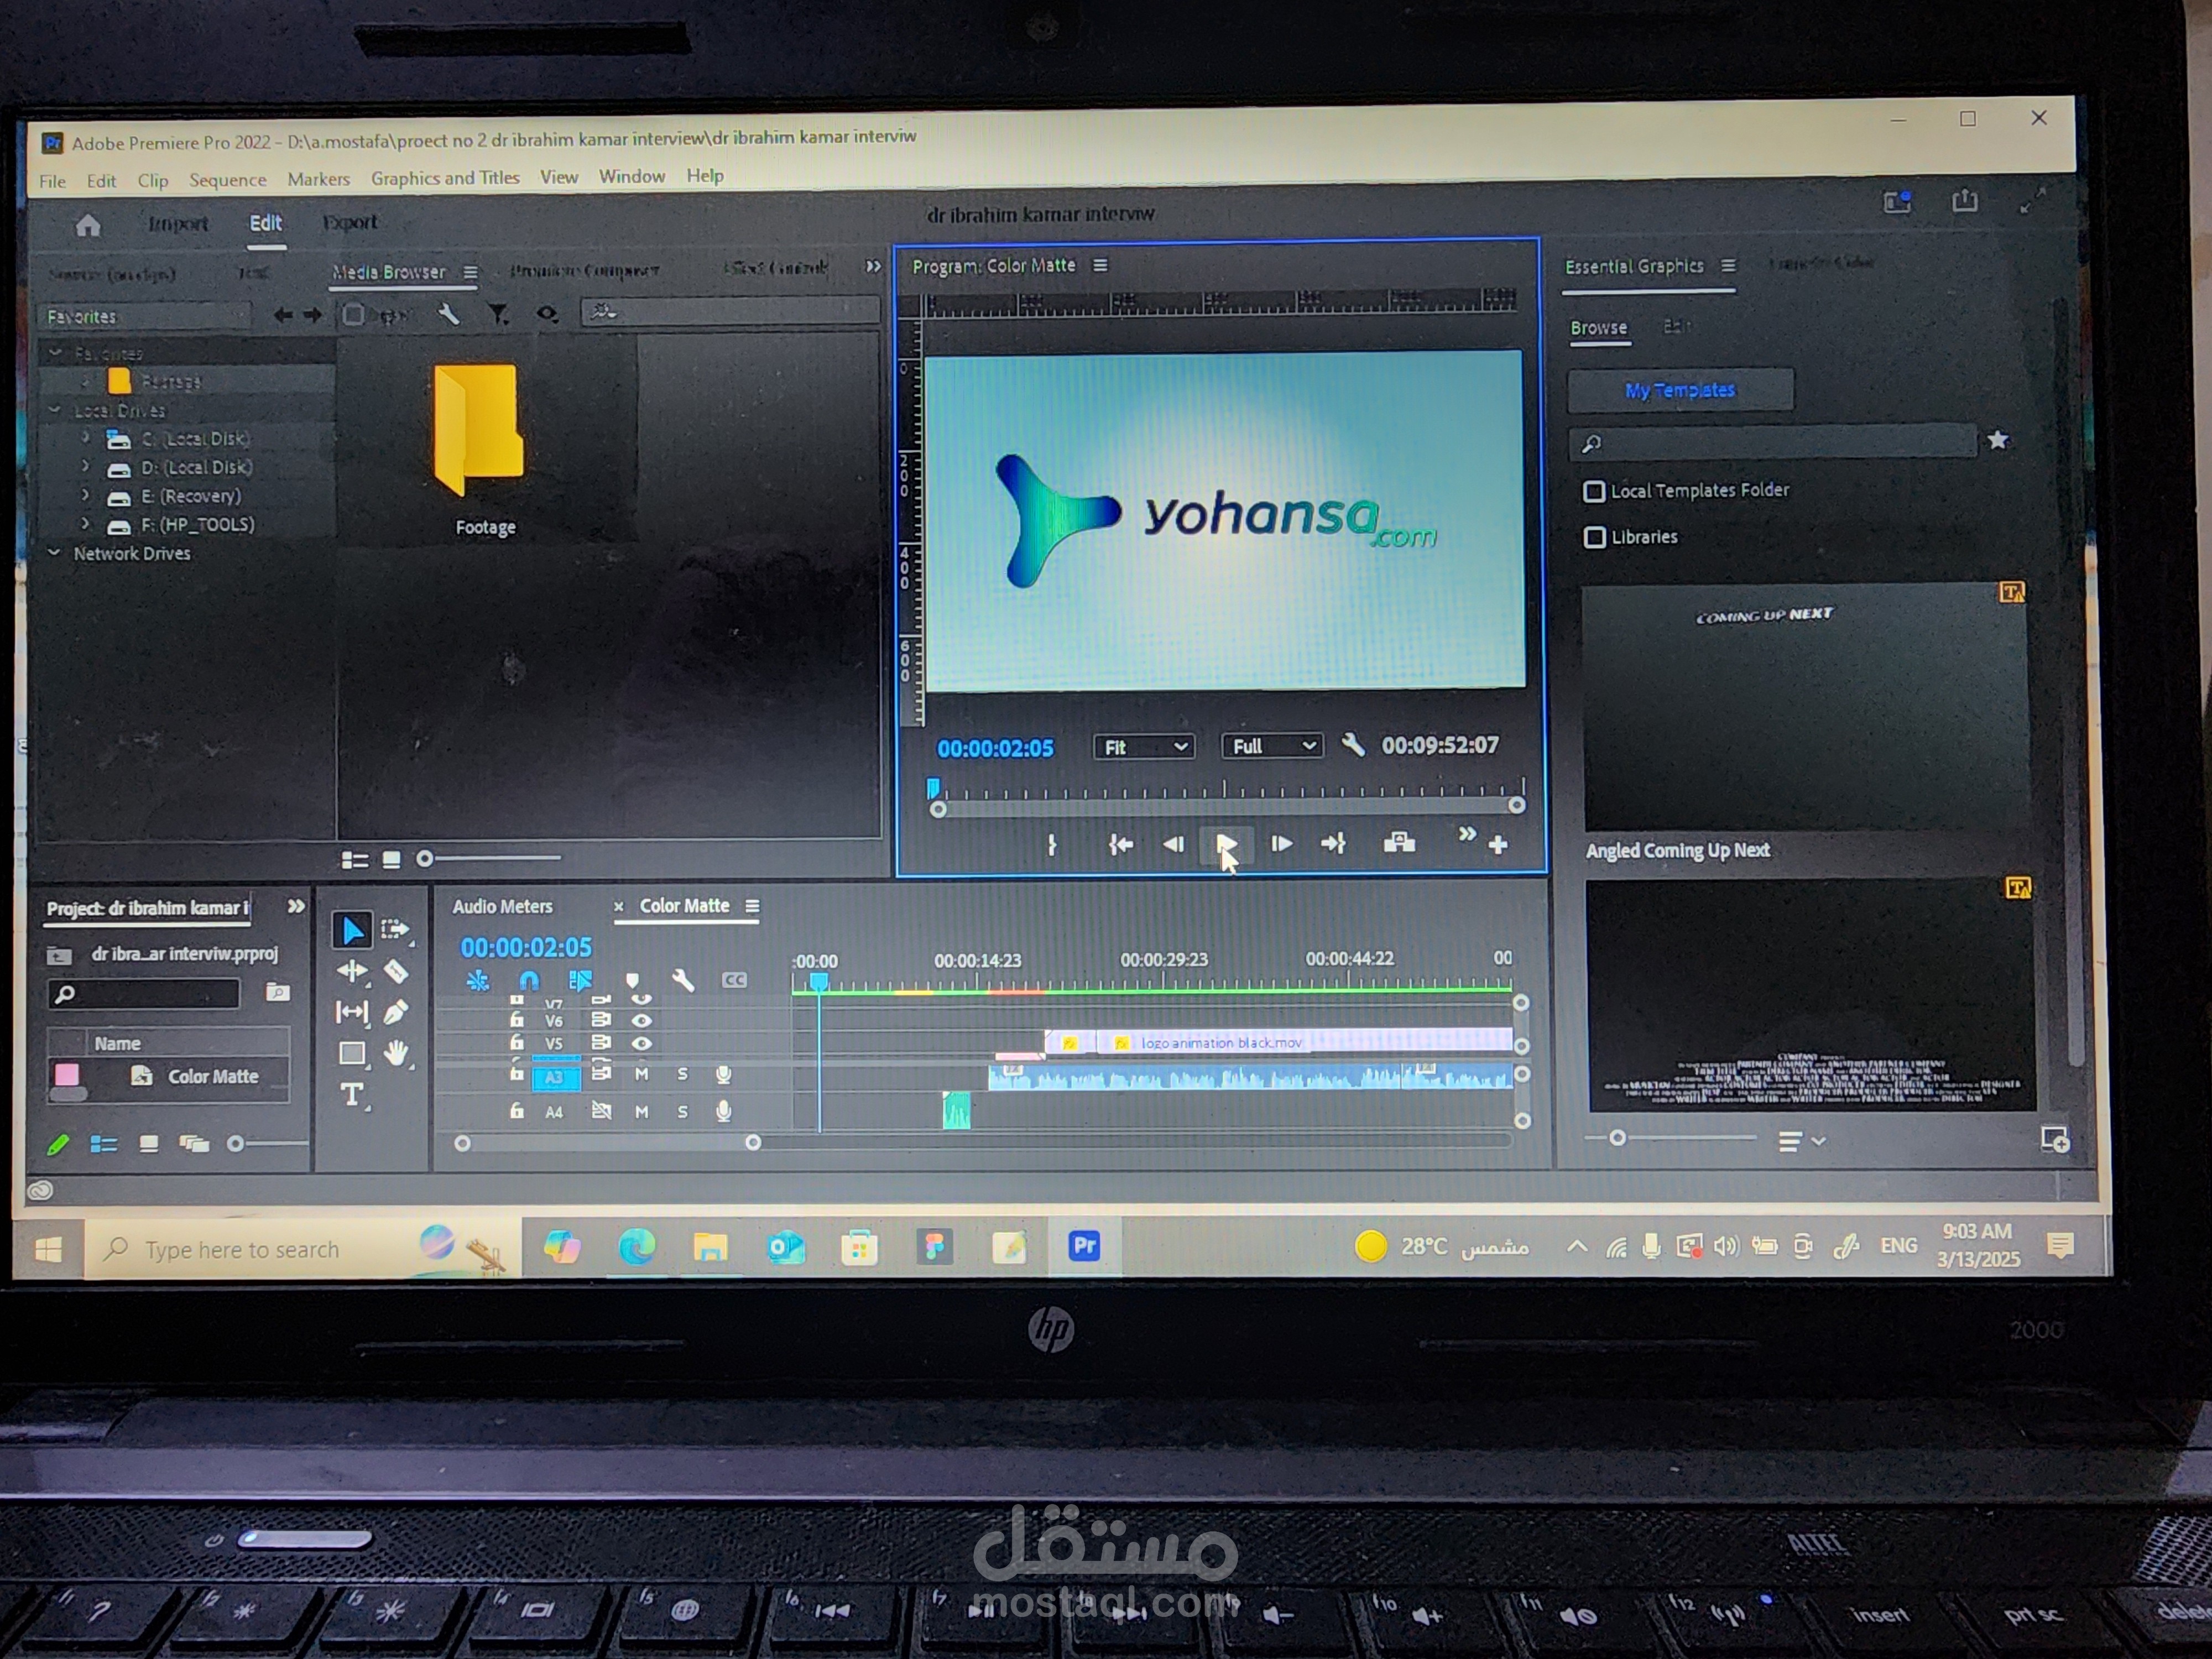Open Program Monitor settings wrench
2212x1659 pixels.
1353,745
